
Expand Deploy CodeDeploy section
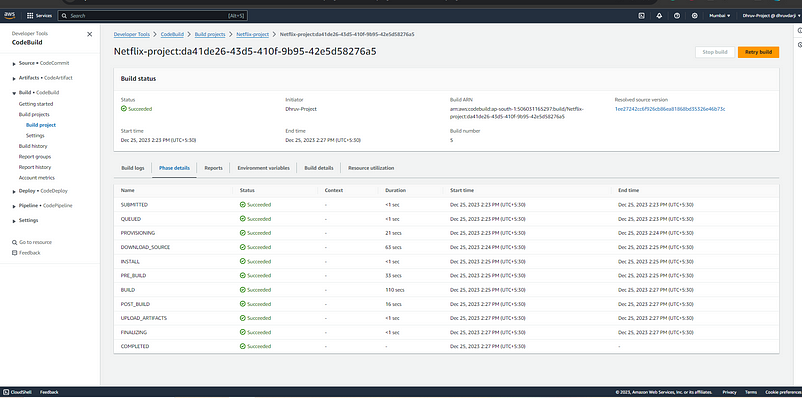[14, 191]
